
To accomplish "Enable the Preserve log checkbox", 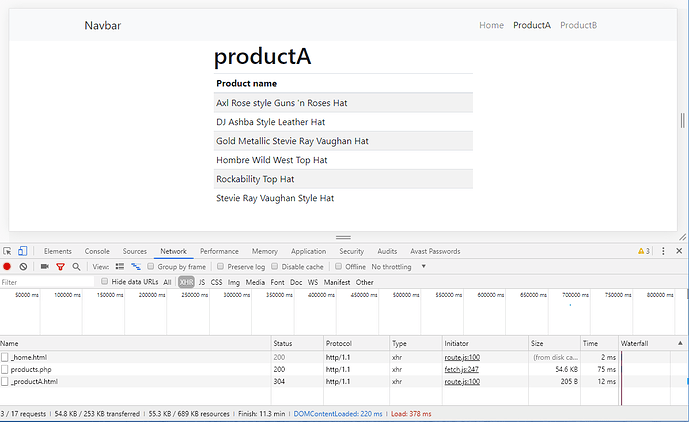I will 222,267.
